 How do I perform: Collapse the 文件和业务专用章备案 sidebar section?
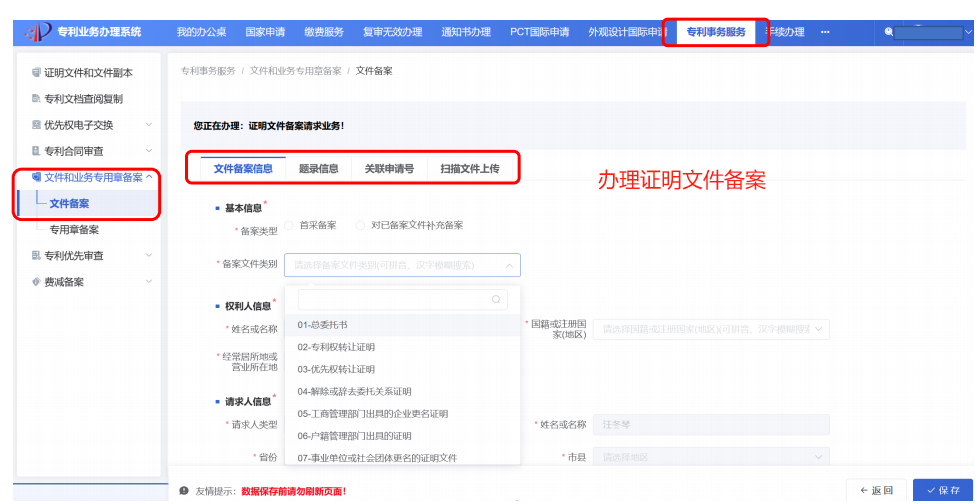(x=149, y=177)
